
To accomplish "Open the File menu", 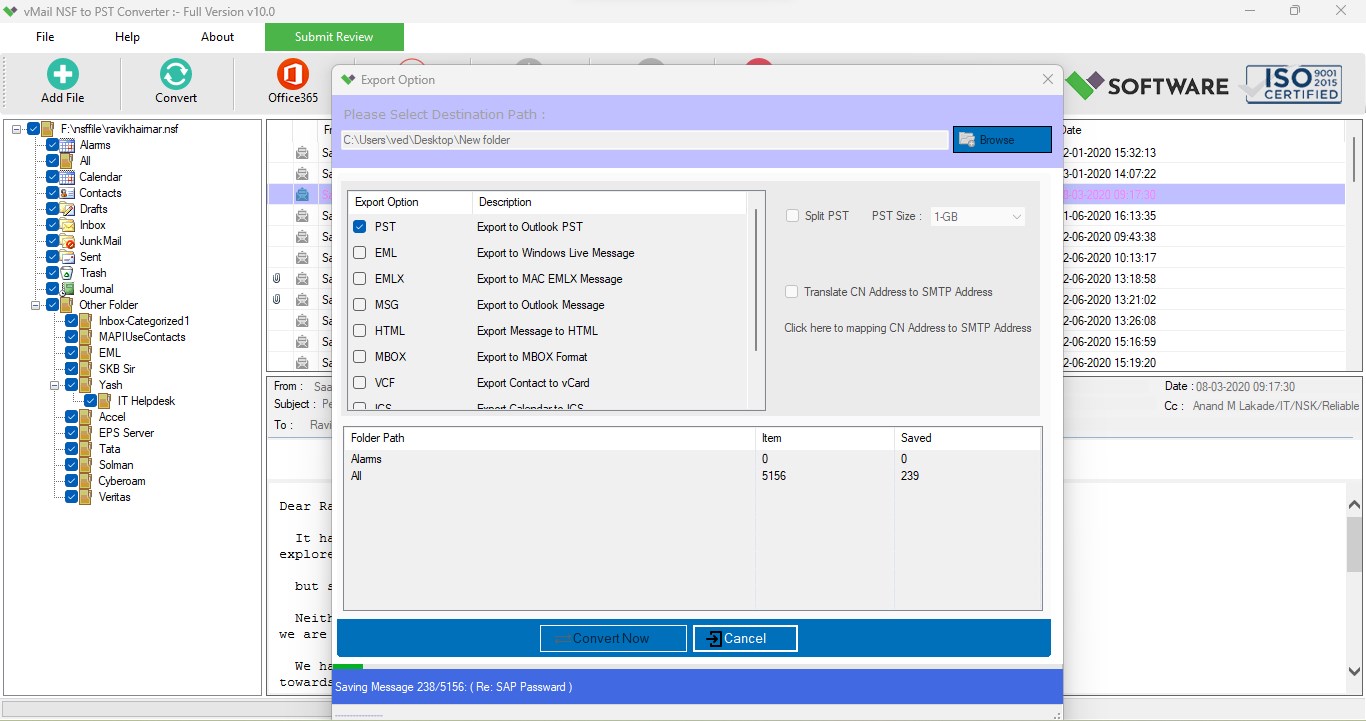I will tap(45, 37).
